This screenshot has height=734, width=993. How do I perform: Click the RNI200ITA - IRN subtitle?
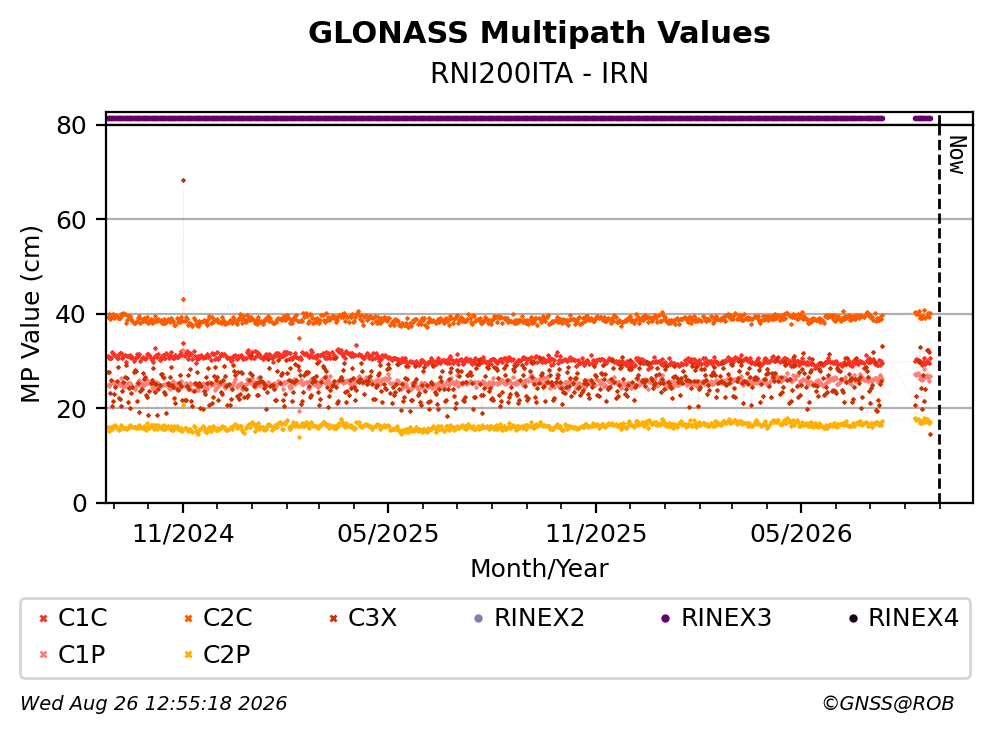coord(539,73)
